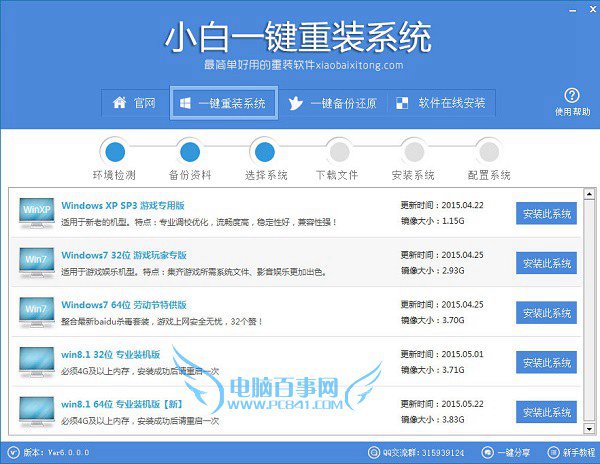The height and width of the screenshot is (464, 600).
Task: Click the win8.1 64位 monitor icon
Action: click(37, 411)
